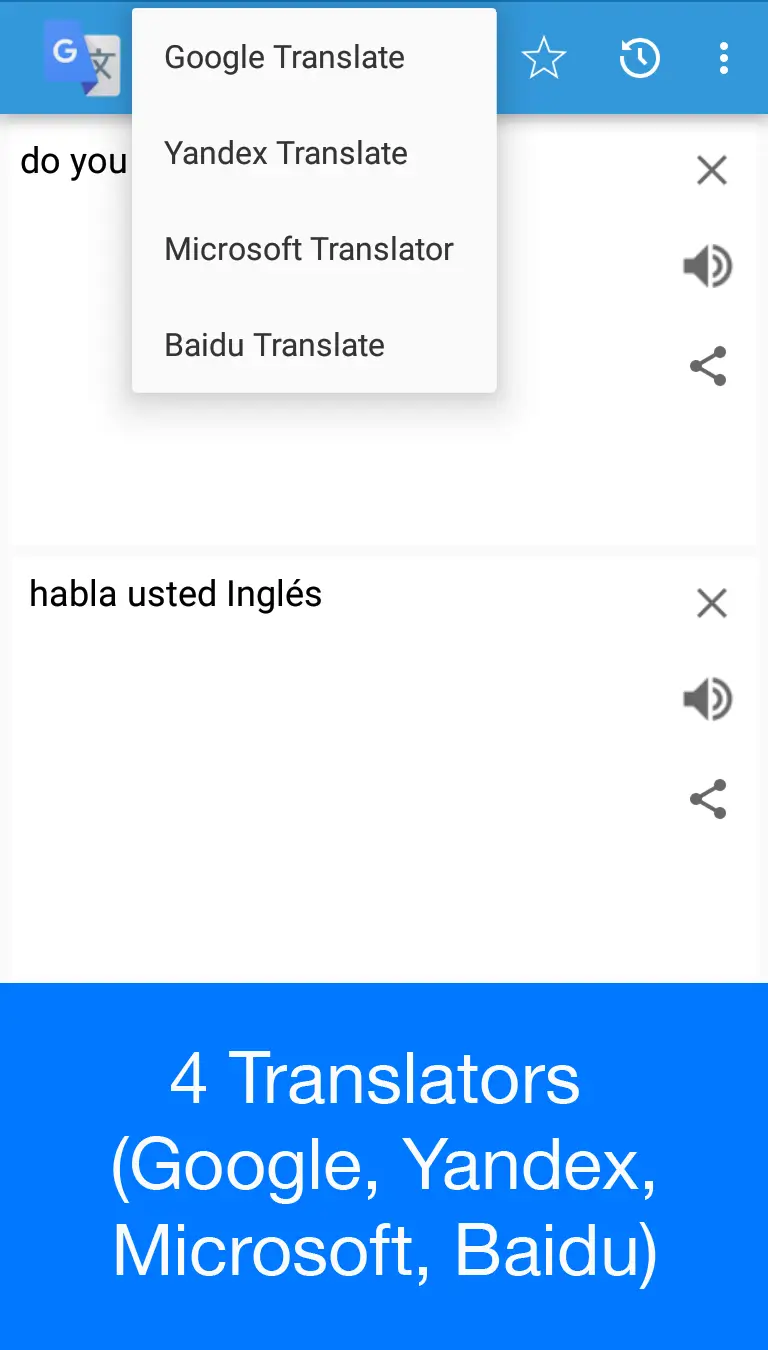Switch translator to Baidu Translate
Image resolution: width=768 pixels, height=1350 pixels.
coord(273,345)
